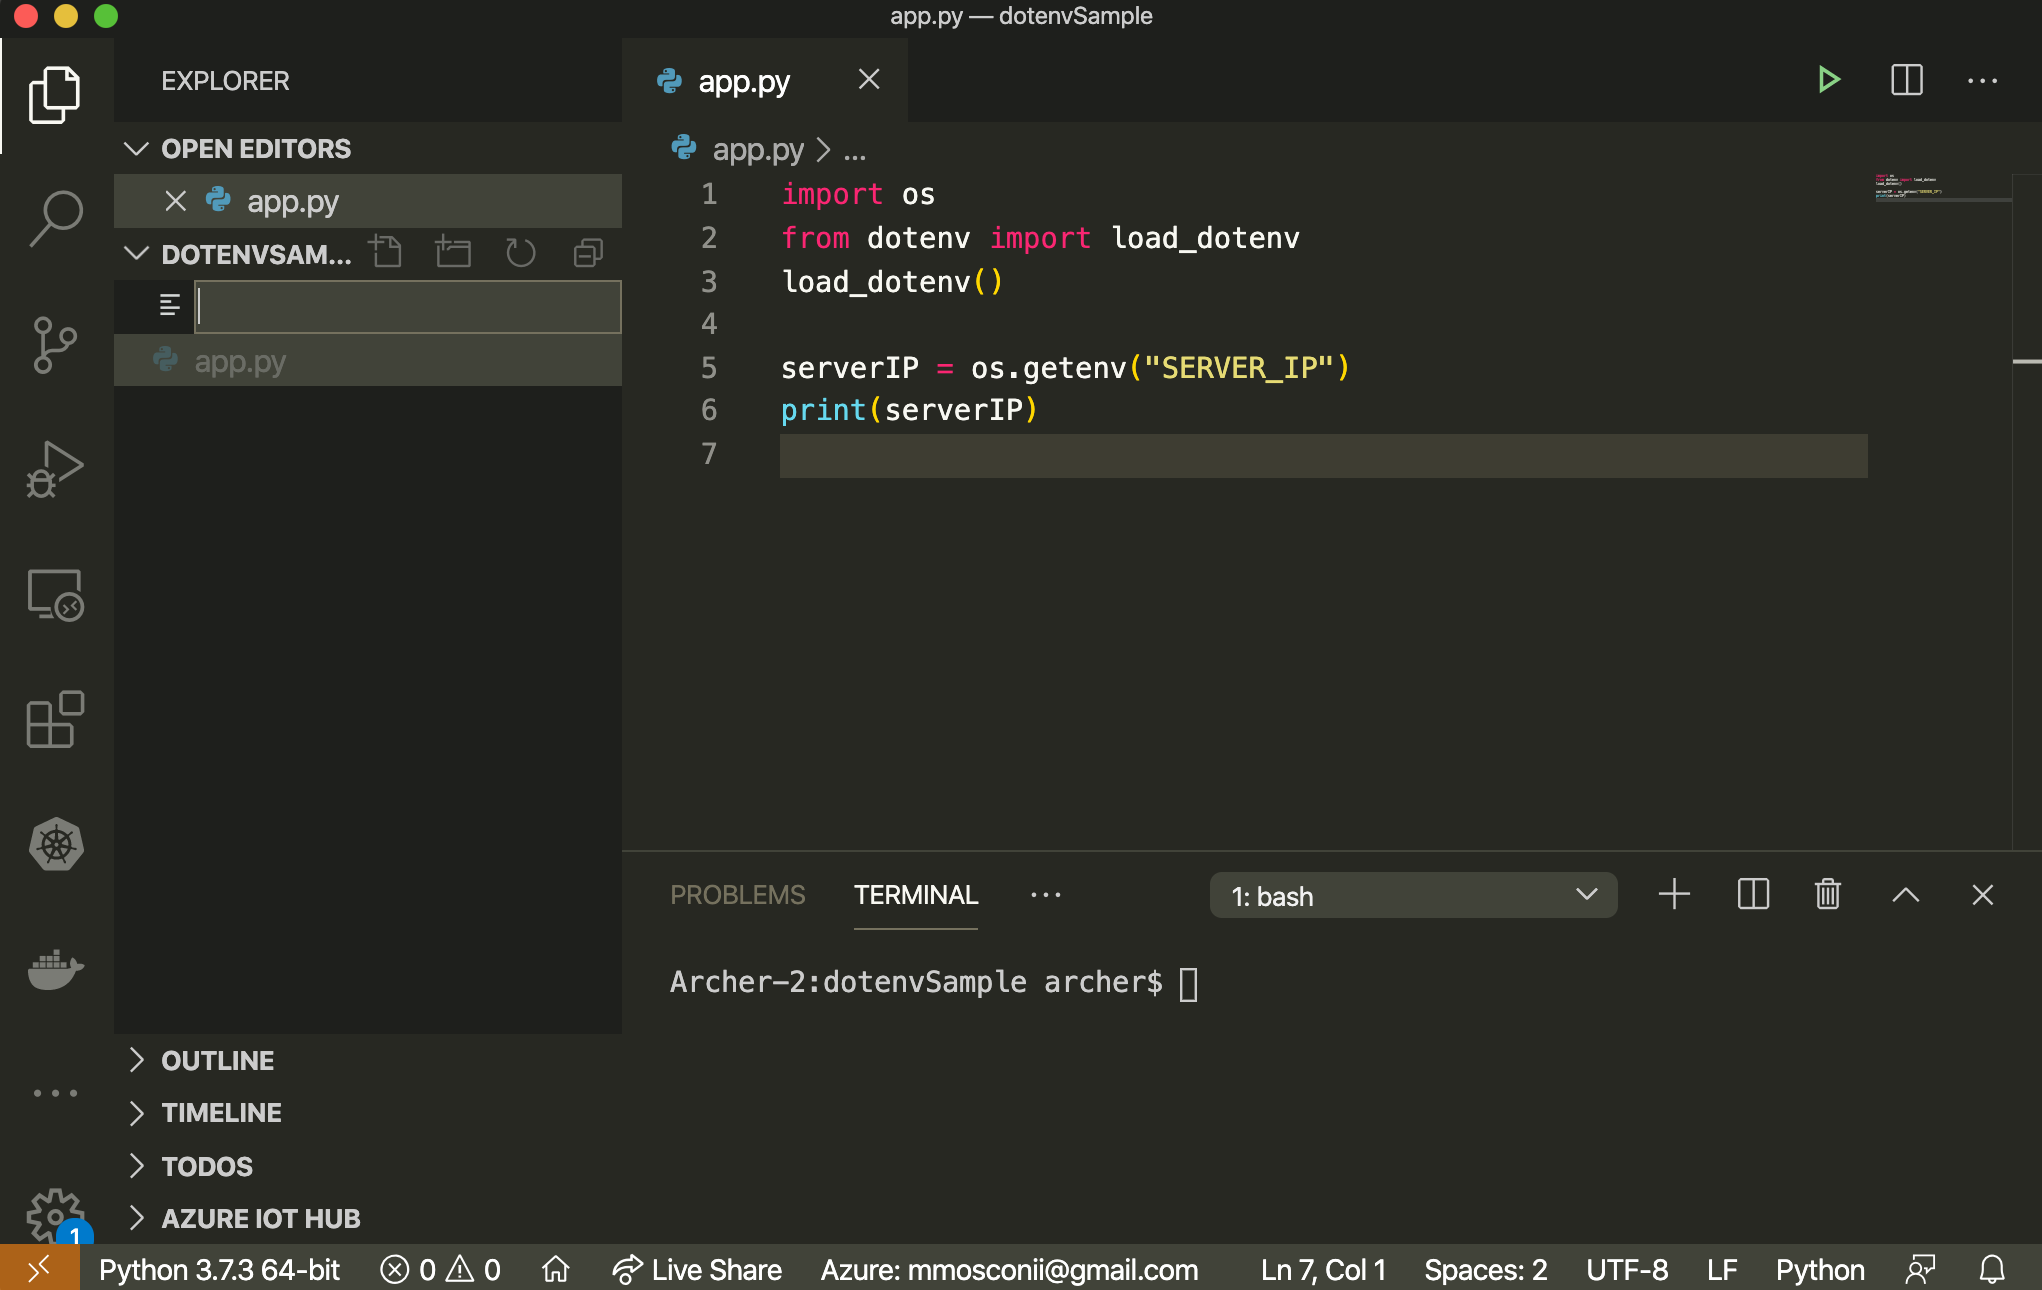Switch to the PROBLEMS tab
Viewport: 2042px width, 1290px height.
pos(738,895)
